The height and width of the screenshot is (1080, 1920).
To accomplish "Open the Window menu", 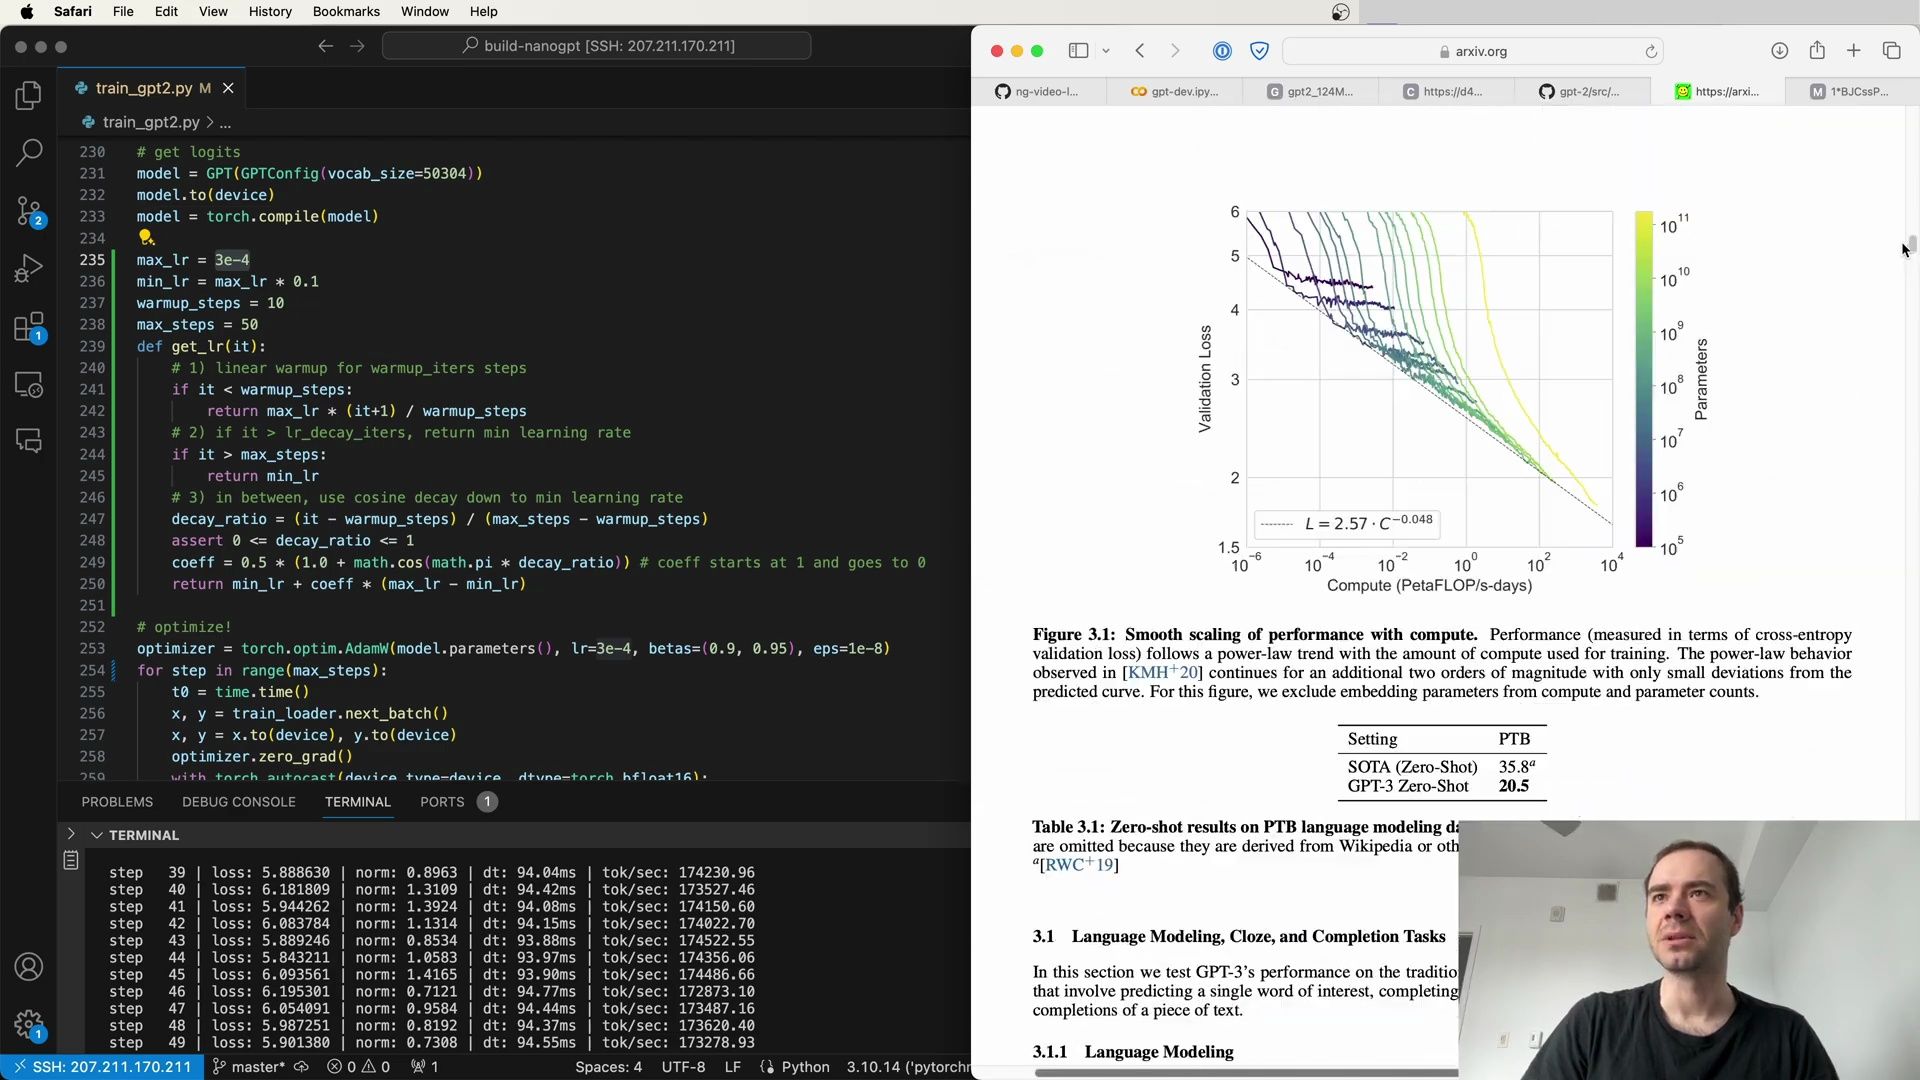I will (425, 12).
